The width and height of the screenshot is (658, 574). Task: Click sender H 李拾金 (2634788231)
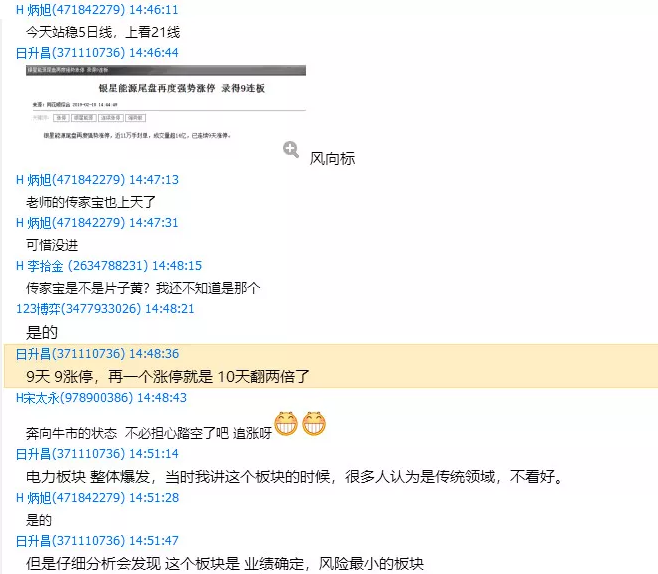(109, 266)
